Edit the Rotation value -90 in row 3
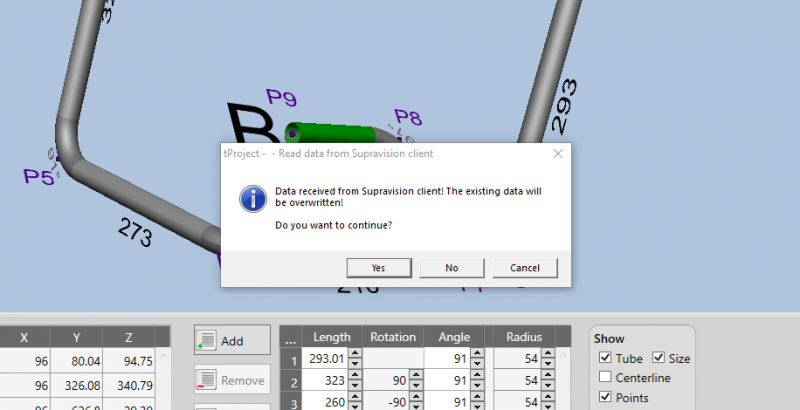 [386, 401]
